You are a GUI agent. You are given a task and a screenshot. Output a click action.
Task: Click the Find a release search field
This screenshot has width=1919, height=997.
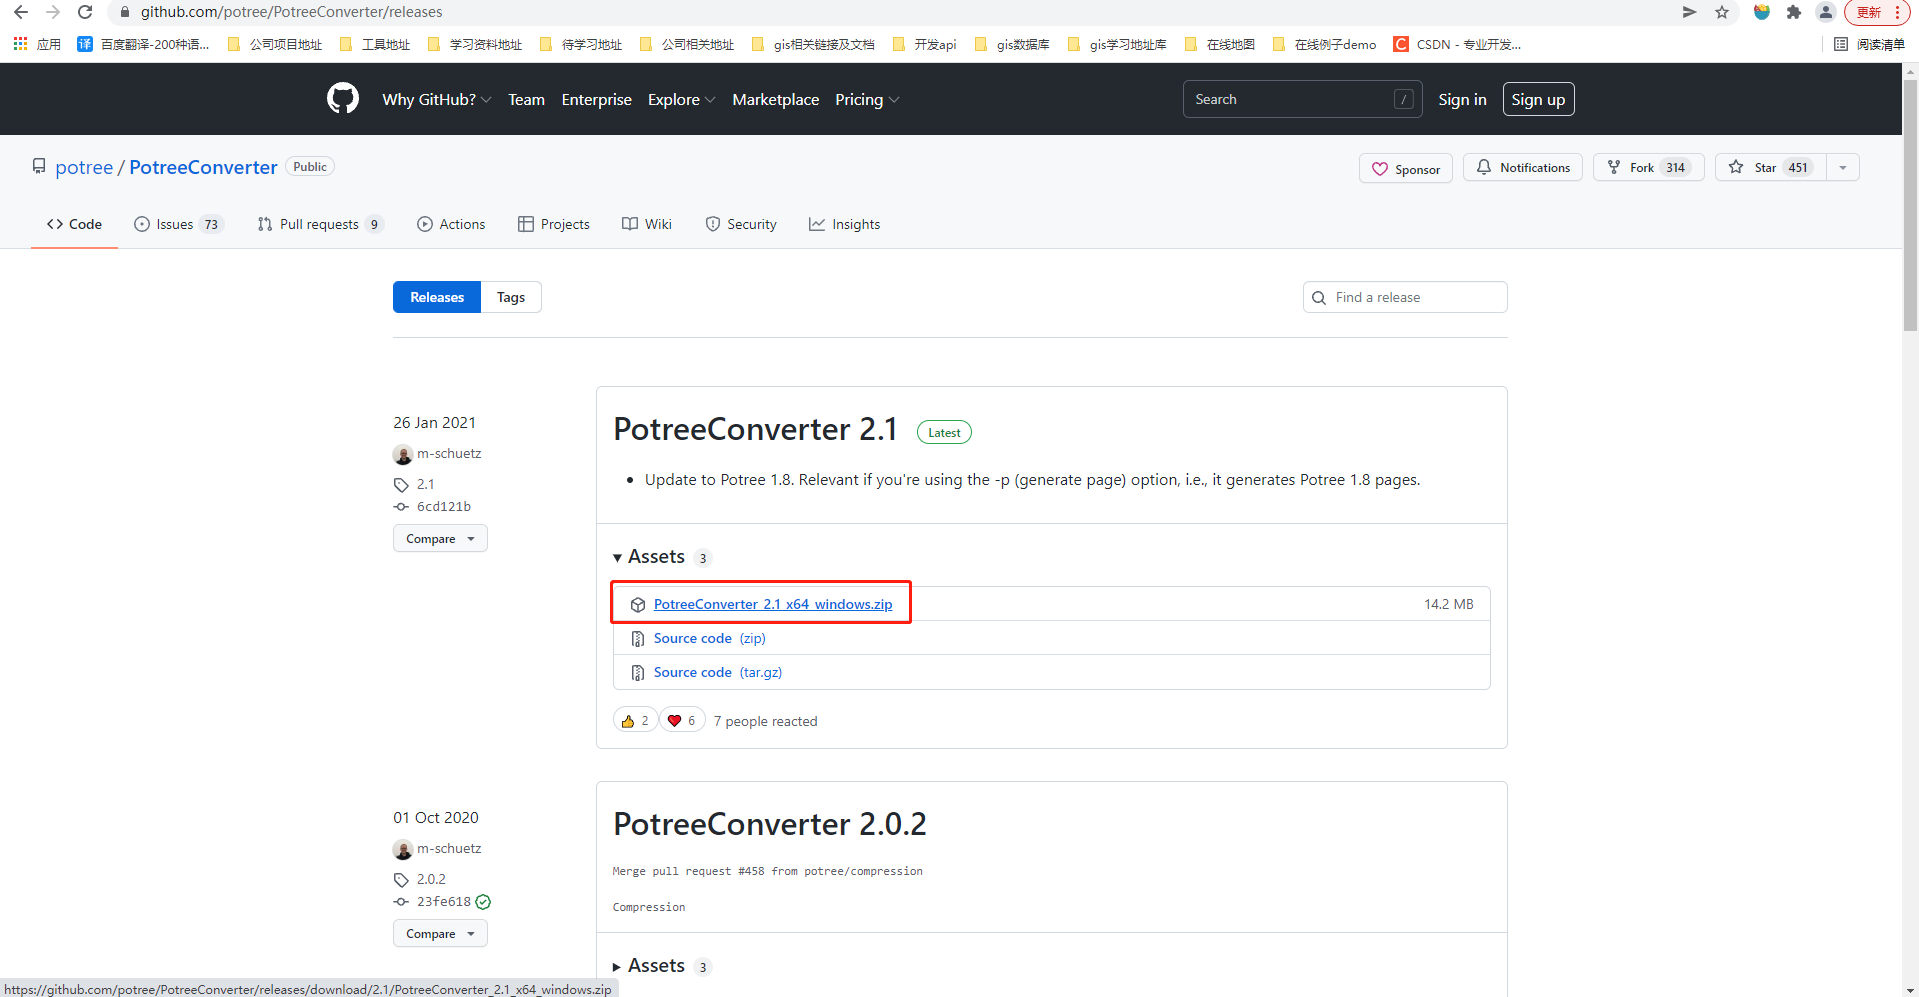(x=1404, y=297)
